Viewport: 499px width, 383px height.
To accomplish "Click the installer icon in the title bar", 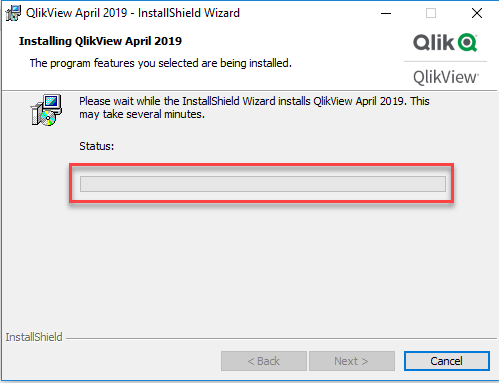I will (13, 13).
